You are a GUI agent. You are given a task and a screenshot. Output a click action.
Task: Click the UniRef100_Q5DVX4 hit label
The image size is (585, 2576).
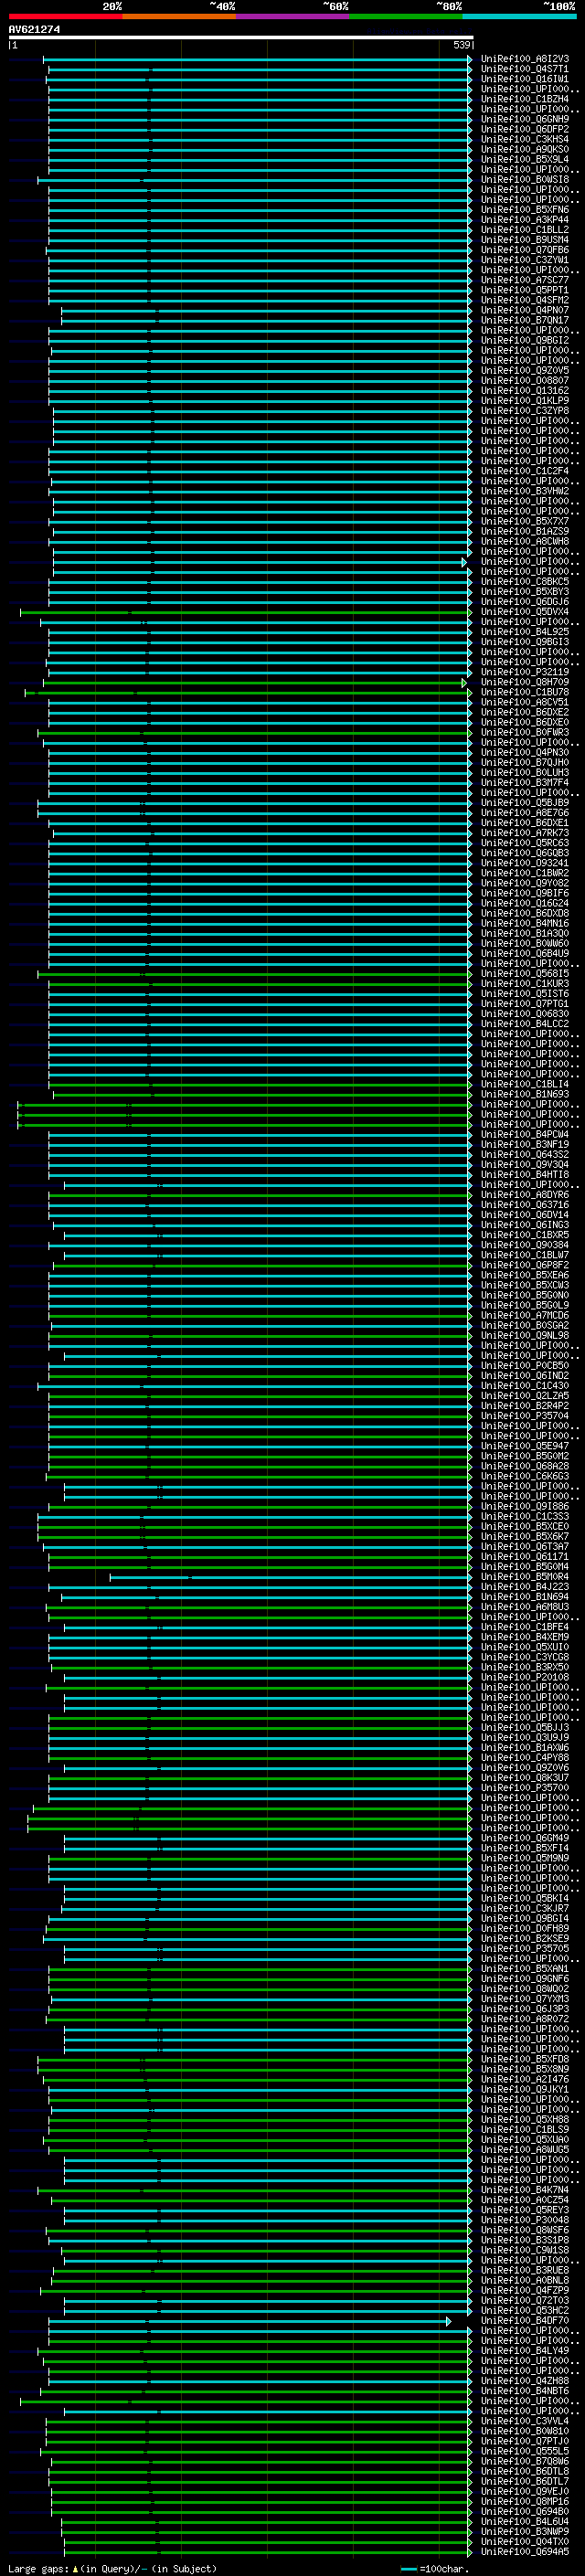pos(524,612)
